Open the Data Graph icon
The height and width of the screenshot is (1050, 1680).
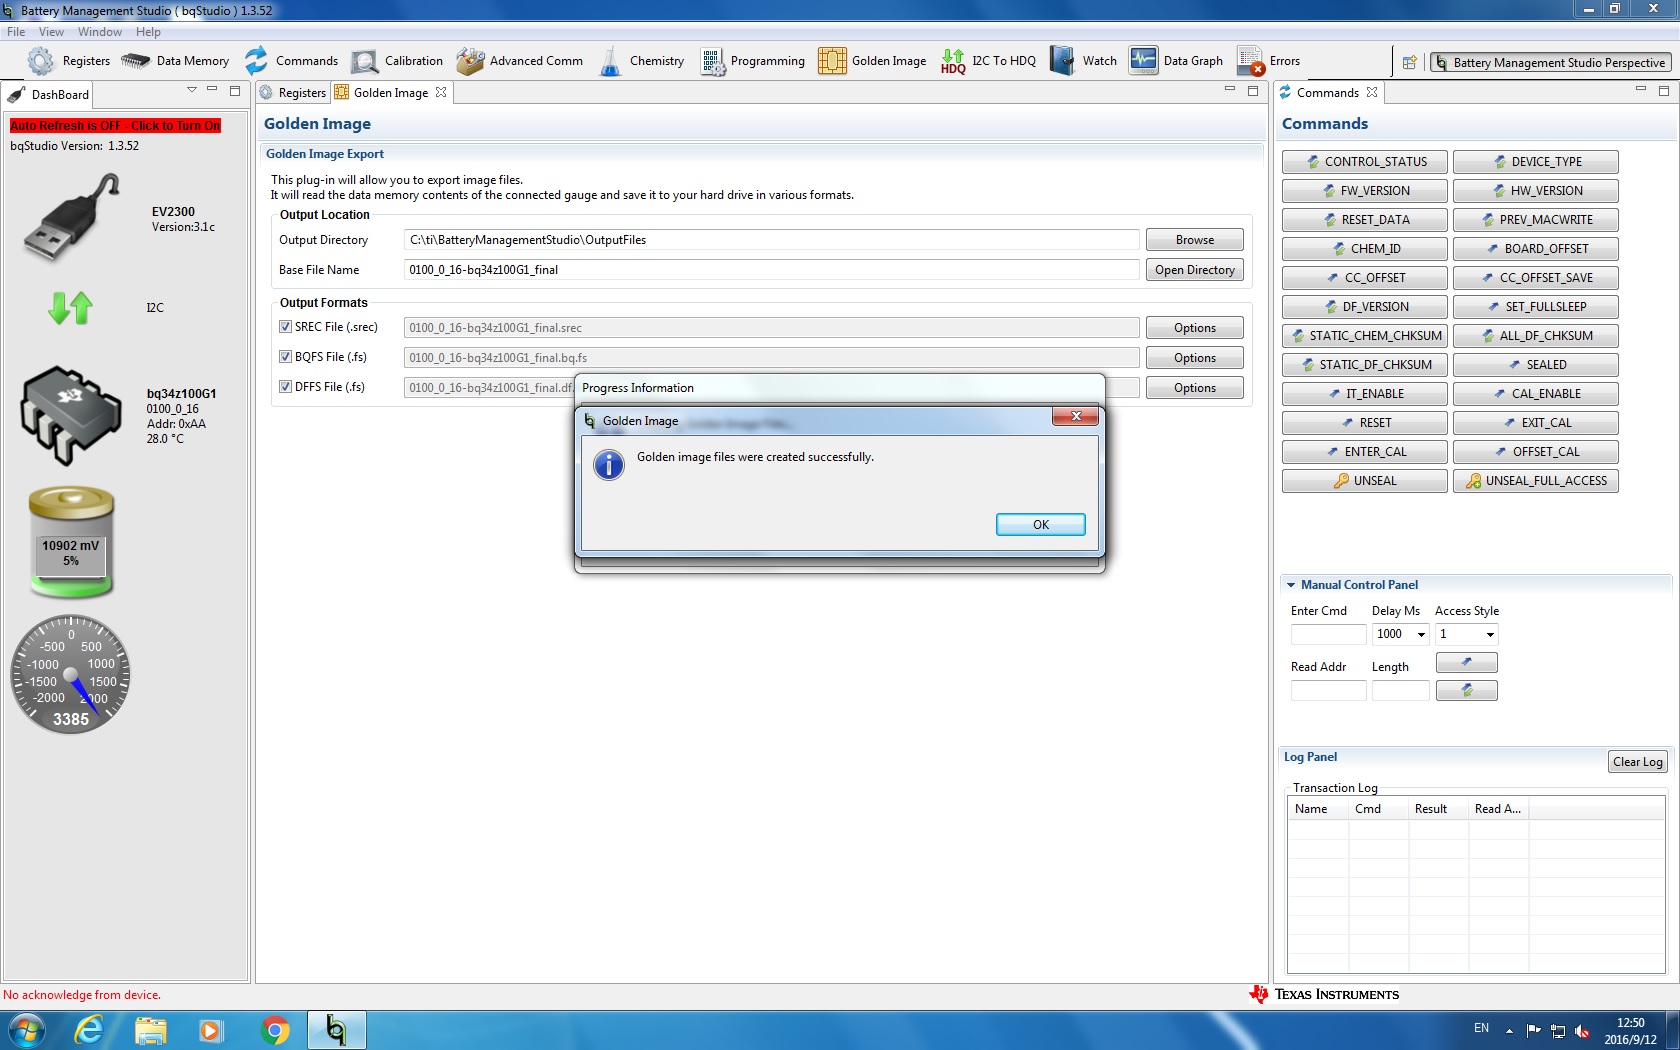[1143, 61]
